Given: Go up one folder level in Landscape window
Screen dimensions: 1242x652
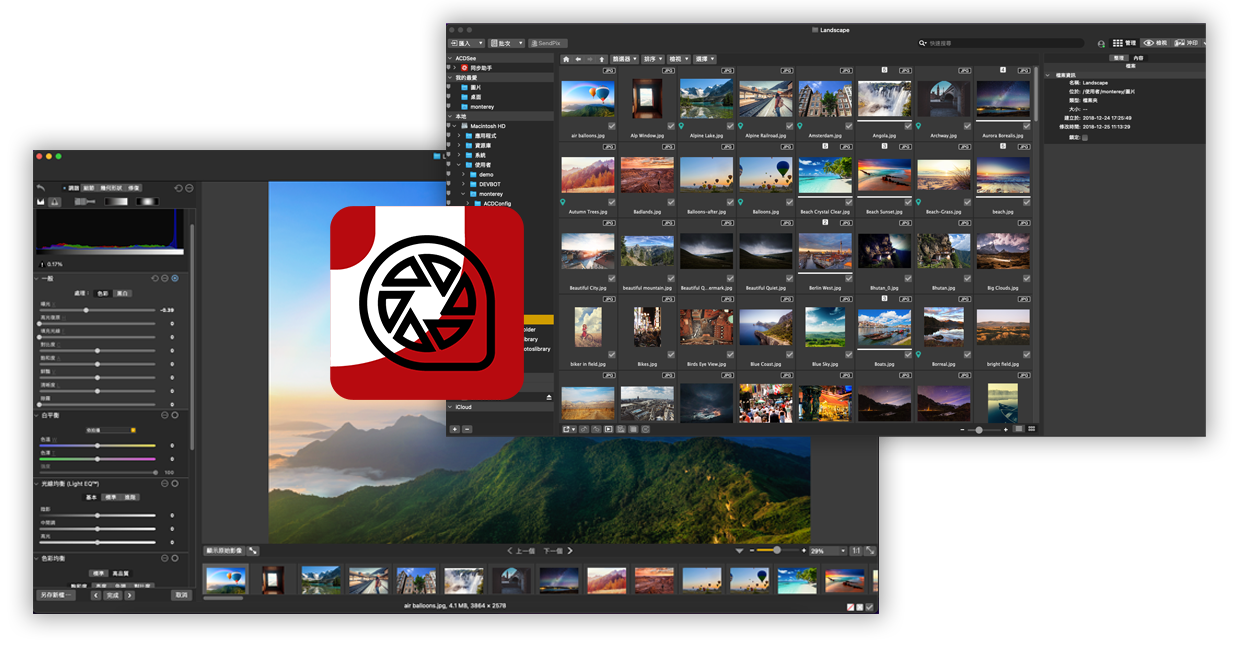Looking at the screenshot, I should click(x=601, y=59).
